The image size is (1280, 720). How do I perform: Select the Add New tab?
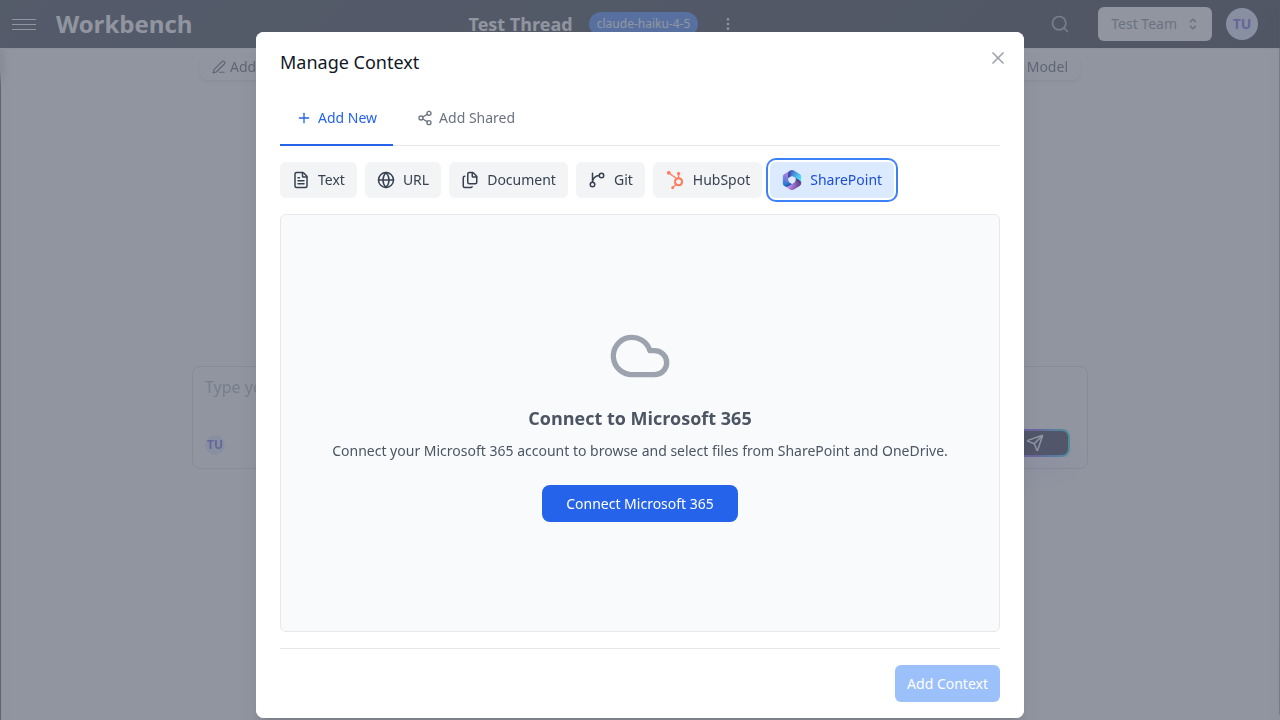click(x=336, y=118)
